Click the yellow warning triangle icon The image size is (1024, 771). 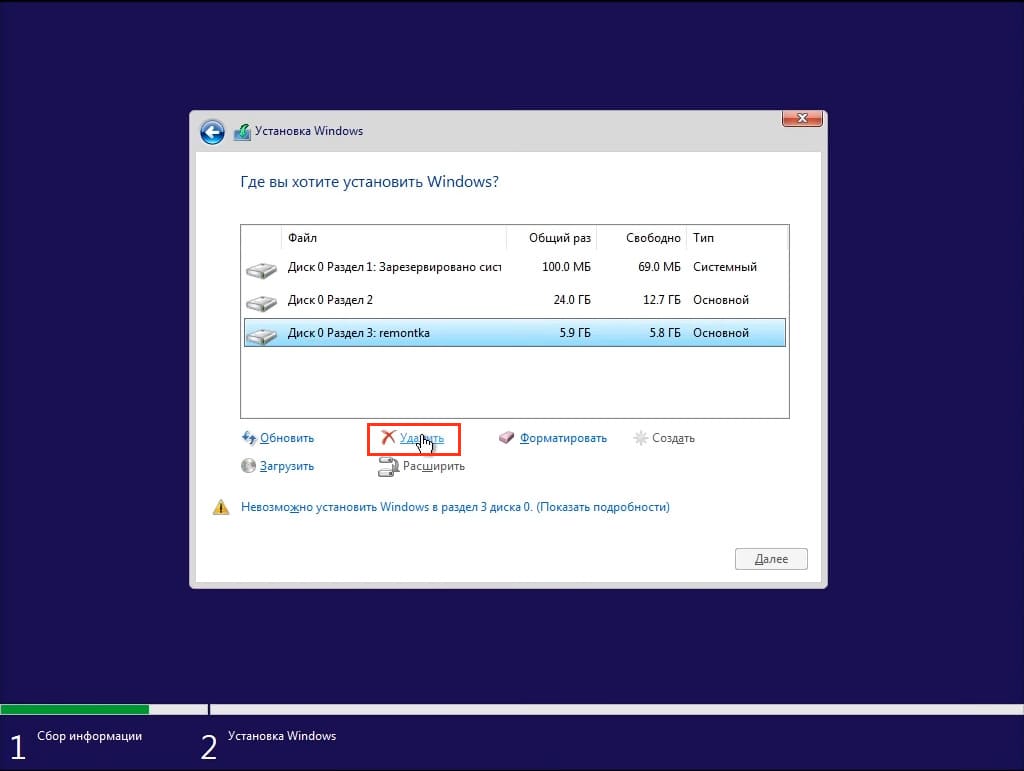tap(221, 507)
